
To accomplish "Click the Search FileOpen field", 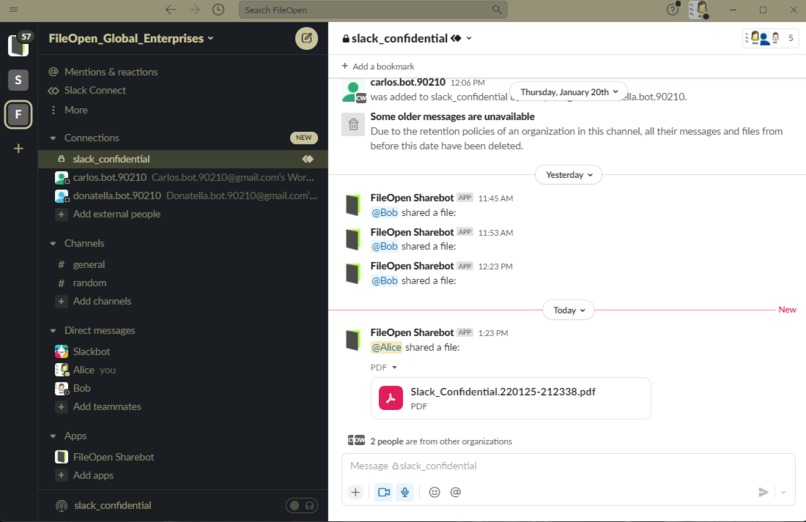I will point(373,10).
